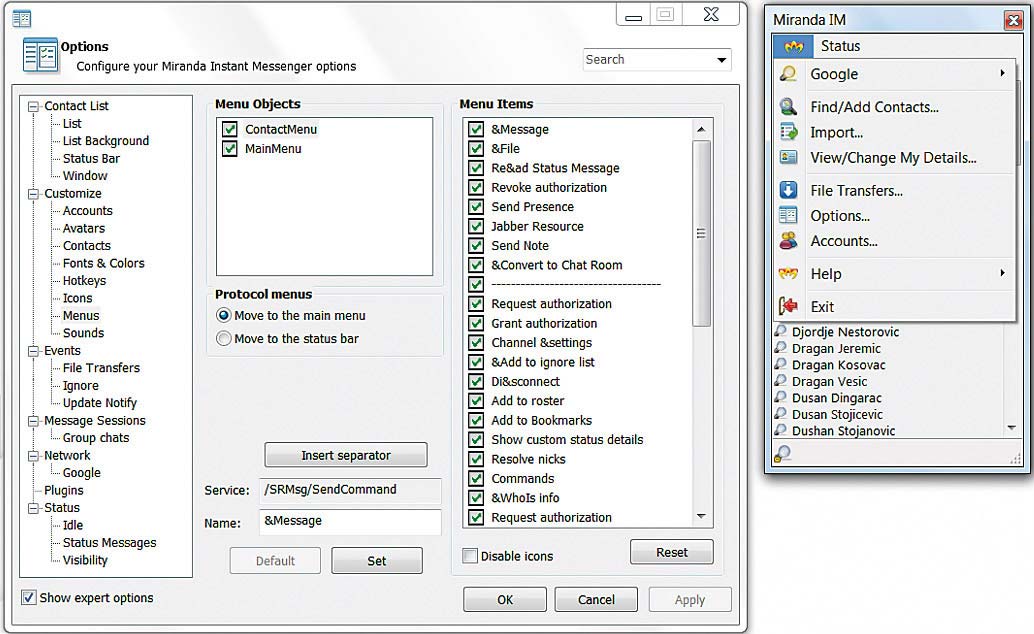Toggle the Jabber Resource checkbox

pos(475,226)
